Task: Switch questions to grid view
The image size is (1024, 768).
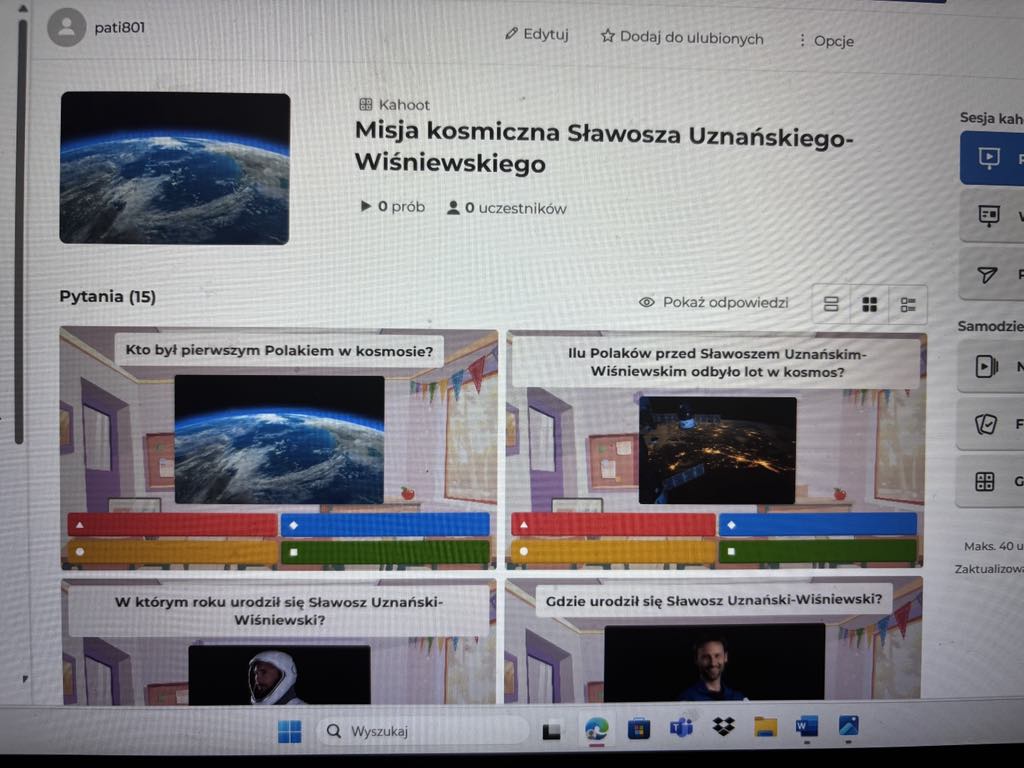Action: coord(870,304)
